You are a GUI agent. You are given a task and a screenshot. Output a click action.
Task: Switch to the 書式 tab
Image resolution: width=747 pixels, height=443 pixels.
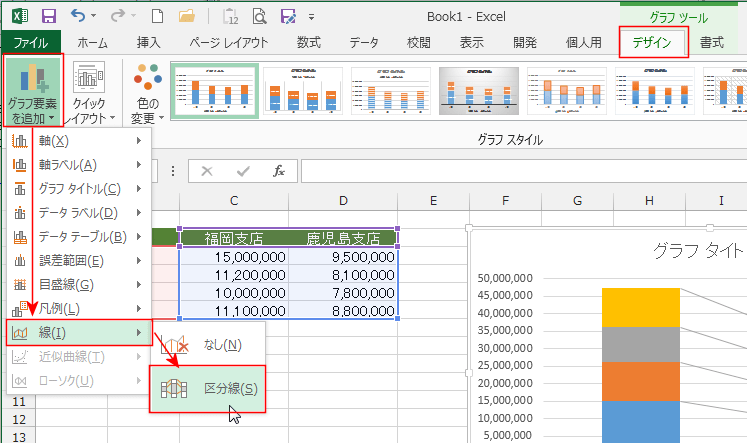point(712,42)
